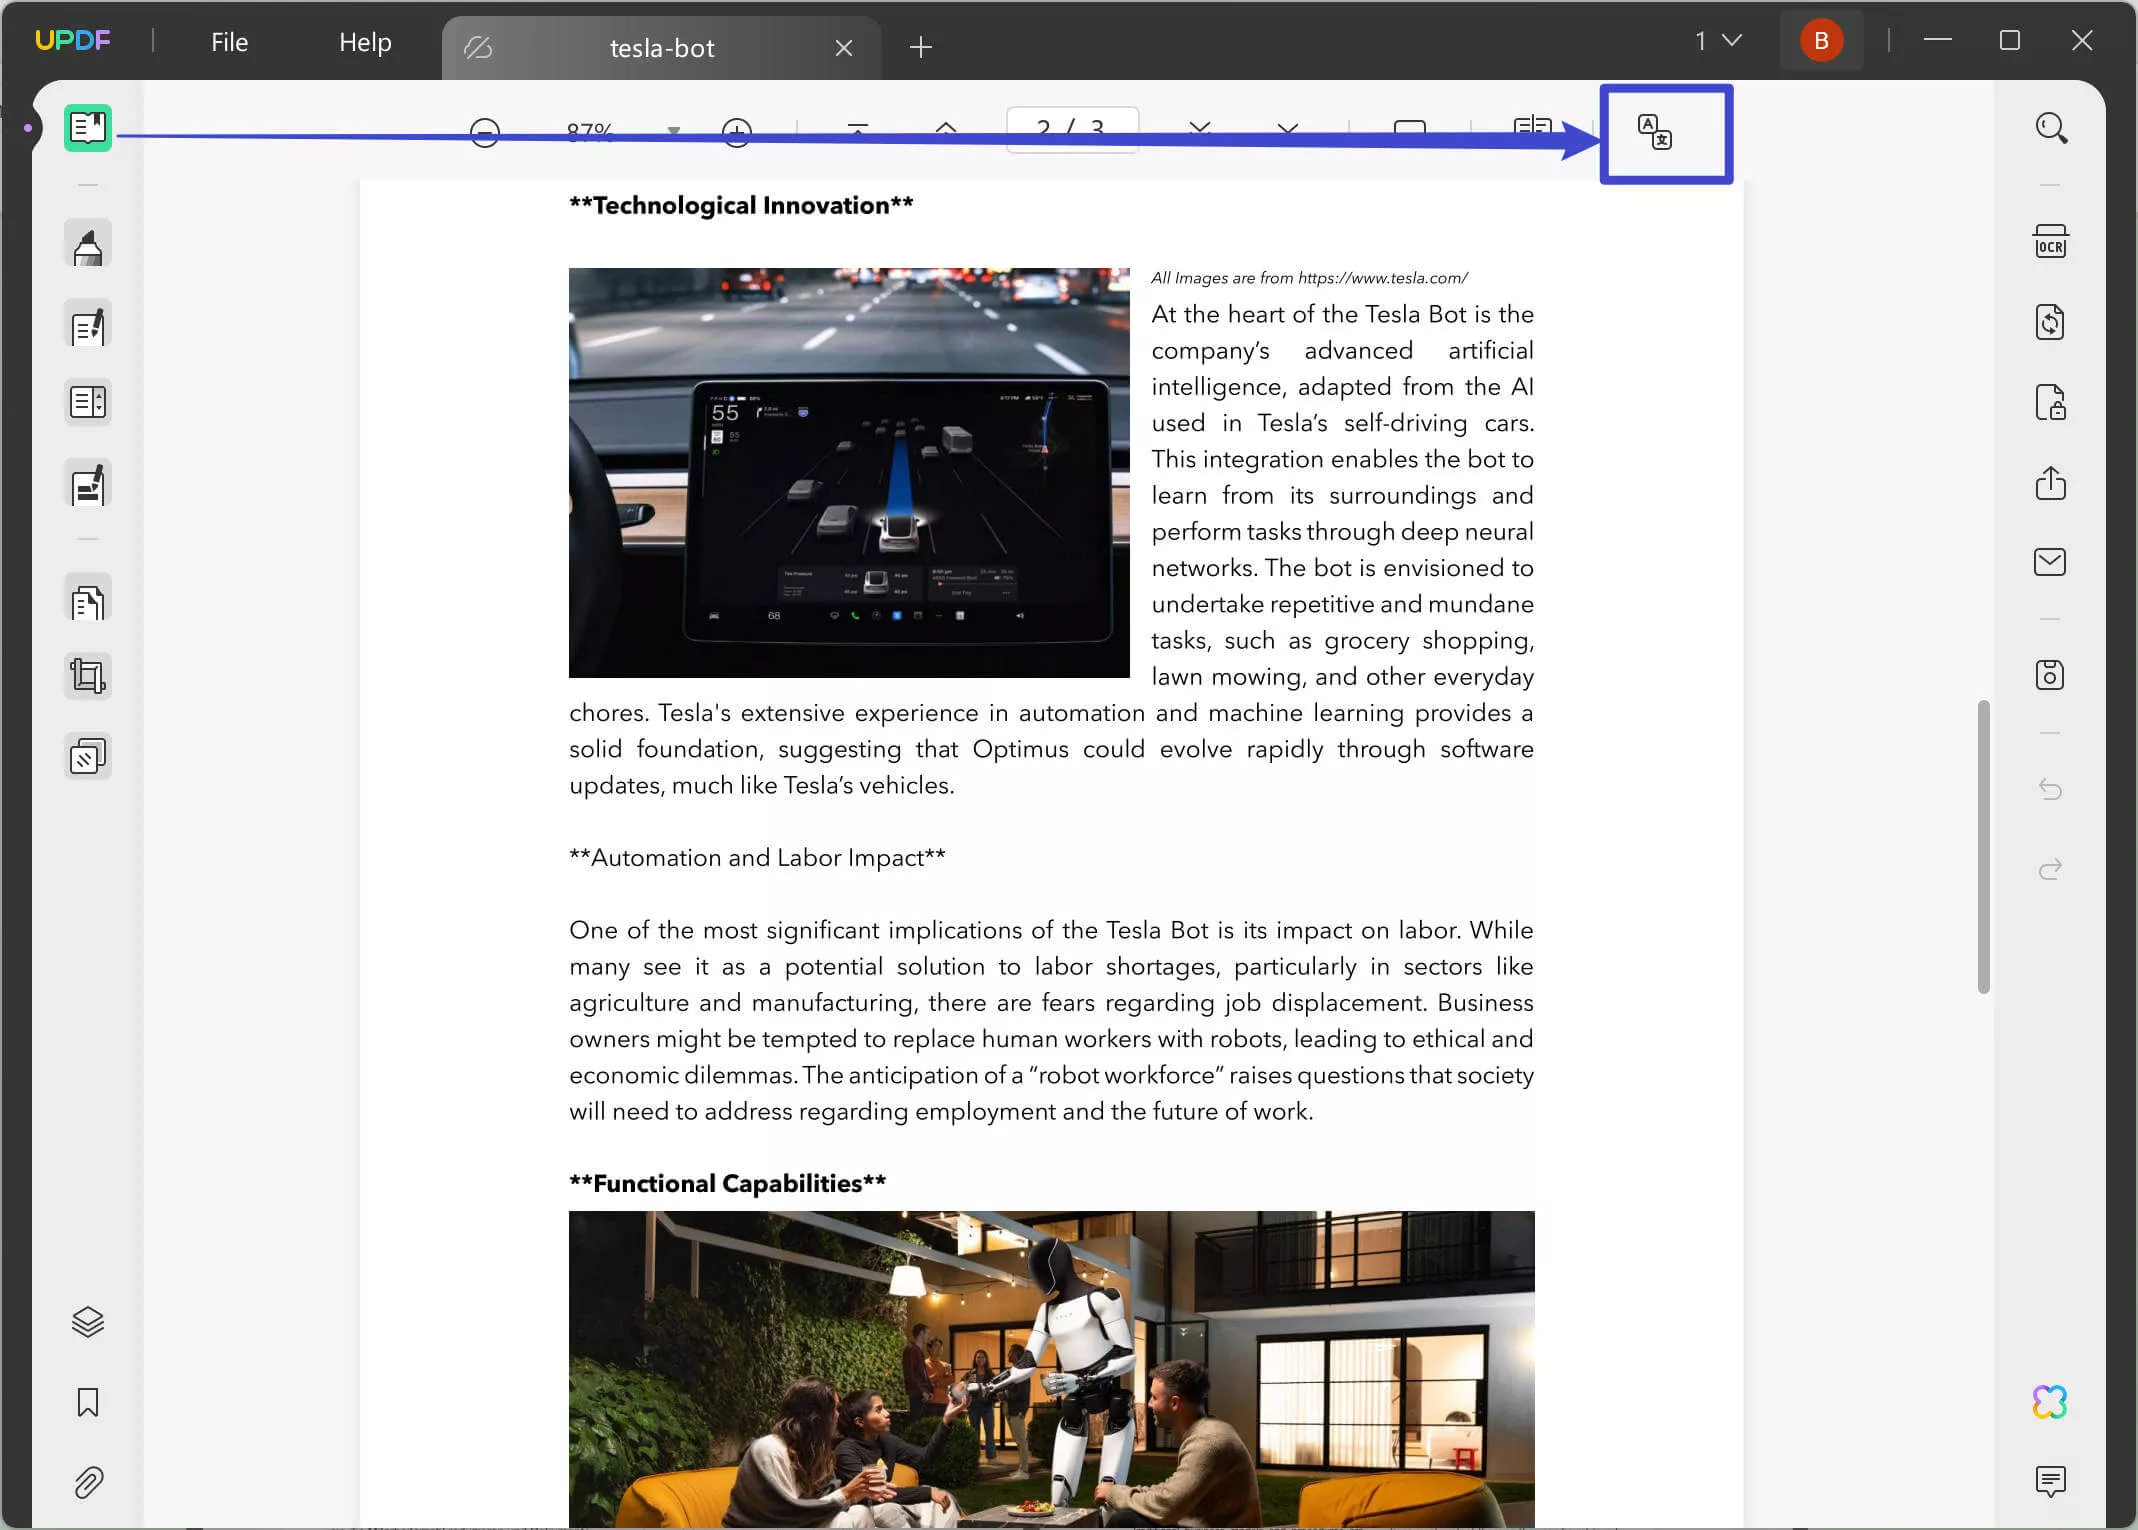Open the Organize Pages tool

[x=87, y=599]
